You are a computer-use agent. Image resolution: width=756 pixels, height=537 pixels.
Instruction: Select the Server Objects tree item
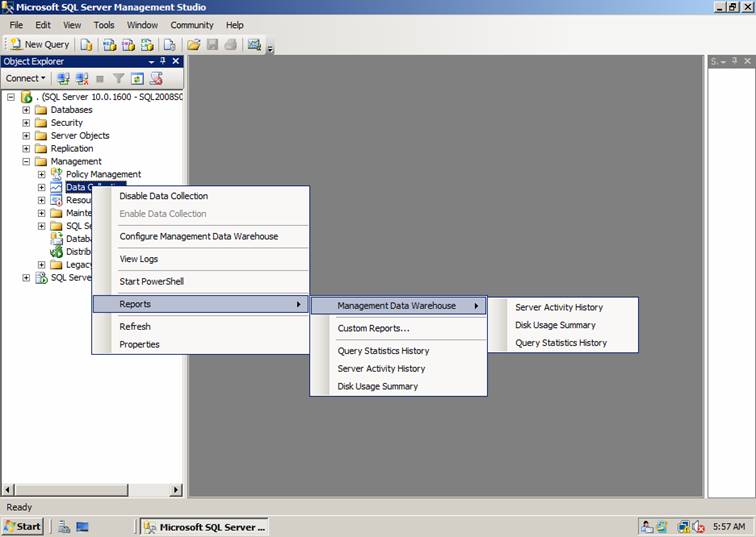pyautogui.click(x=80, y=136)
